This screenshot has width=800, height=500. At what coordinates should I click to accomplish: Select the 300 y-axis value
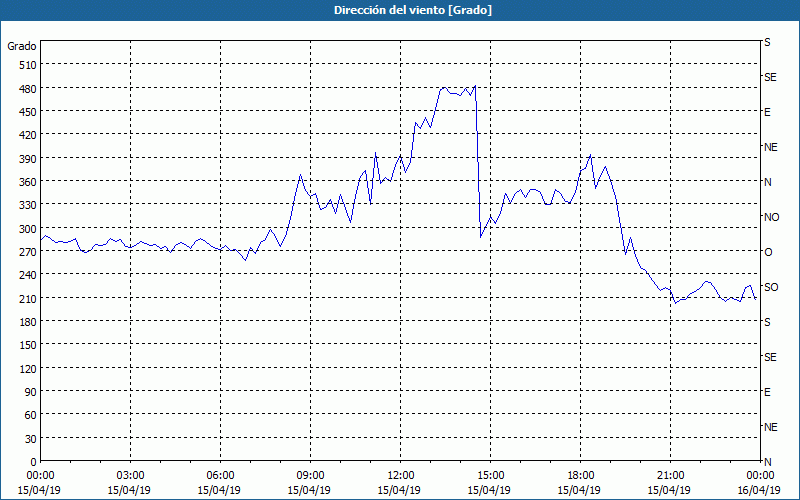pyautogui.click(x=29, y=229)
